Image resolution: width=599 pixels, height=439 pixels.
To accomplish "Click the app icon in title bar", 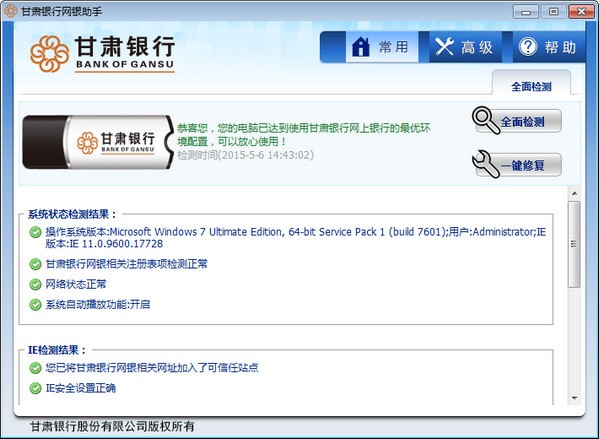I will pyautogui.click(x=11, y=11).
